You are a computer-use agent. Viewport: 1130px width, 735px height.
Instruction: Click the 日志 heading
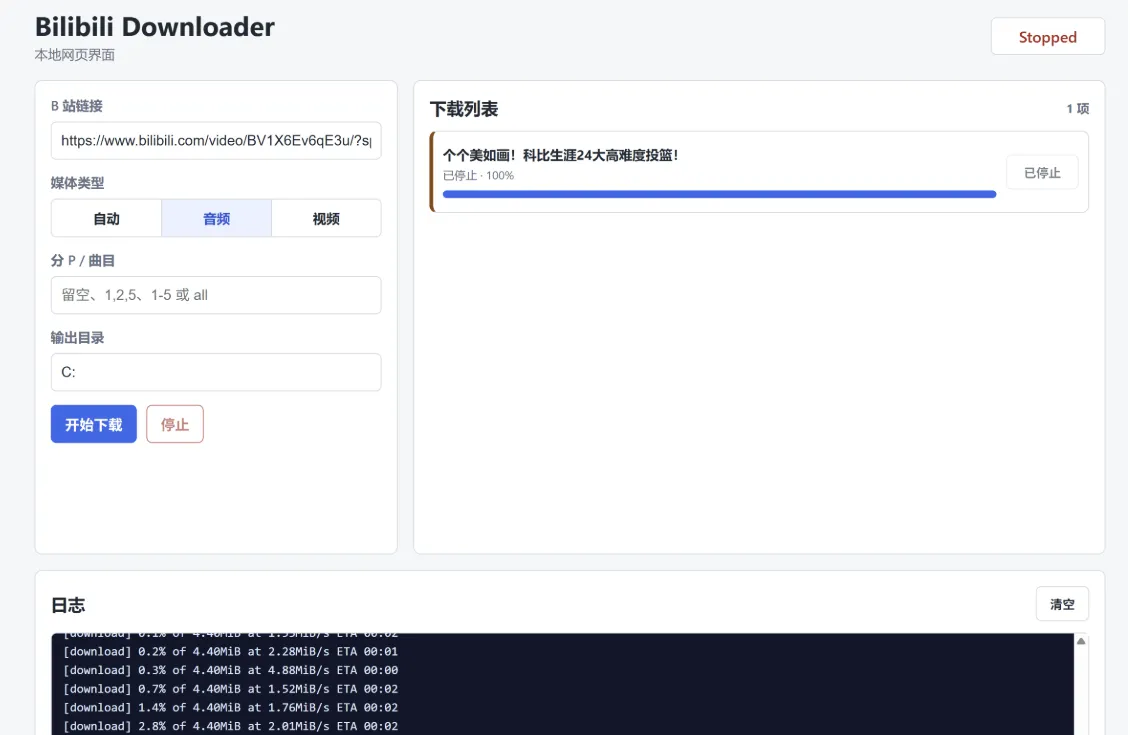click(68, 605)
